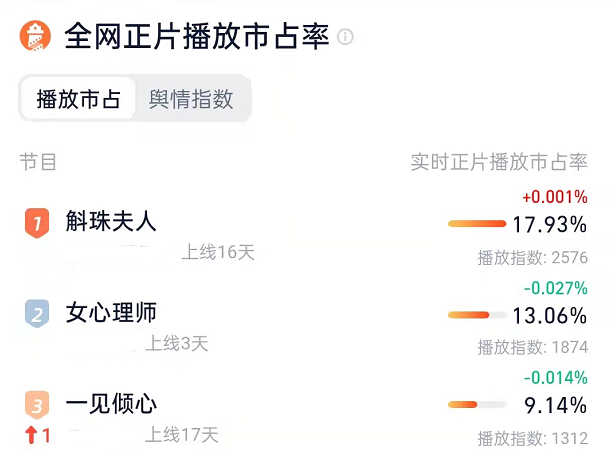Open the 女心理师 program entry

click(111, 313)
